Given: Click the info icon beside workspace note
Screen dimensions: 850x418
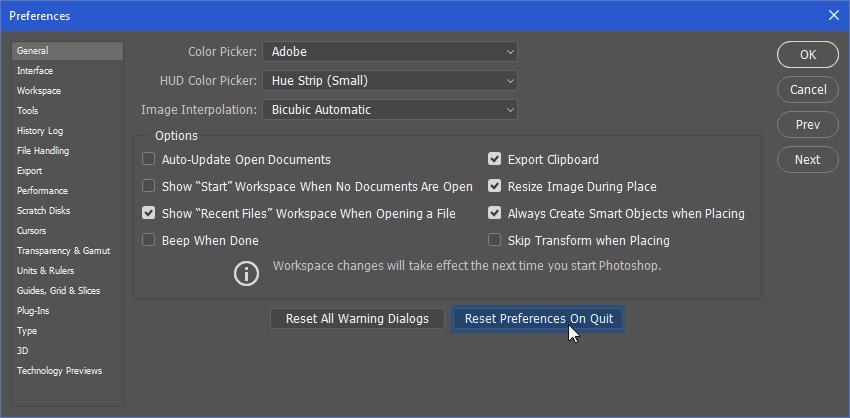Looking at the screenshot, I should [x=246, y=274].
